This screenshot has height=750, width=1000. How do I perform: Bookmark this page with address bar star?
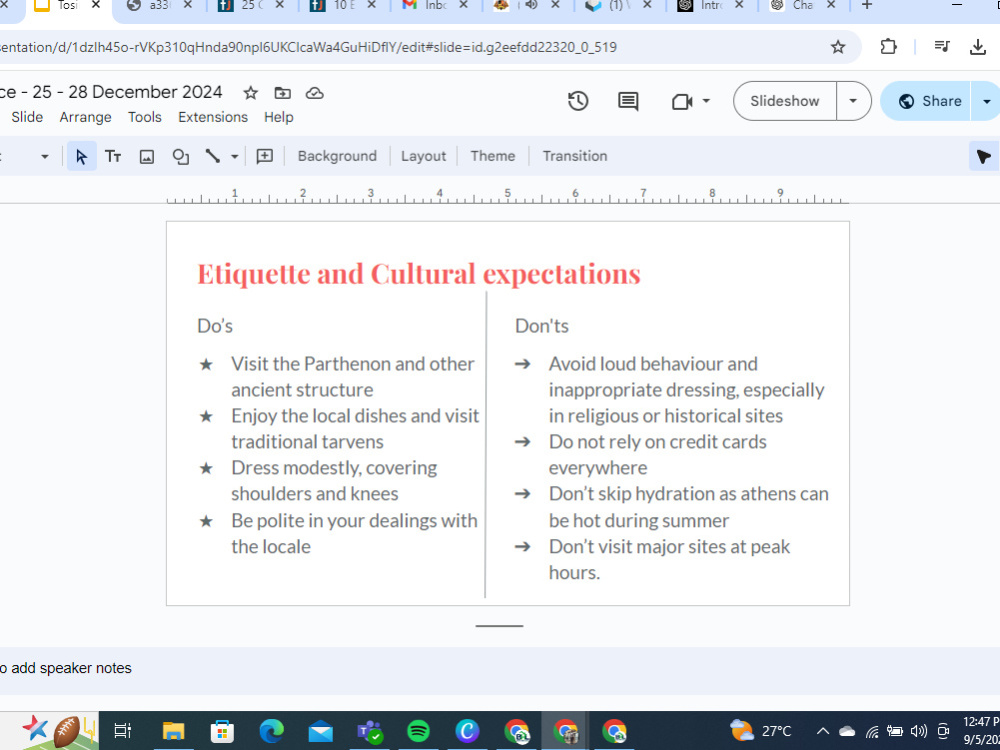838,47
